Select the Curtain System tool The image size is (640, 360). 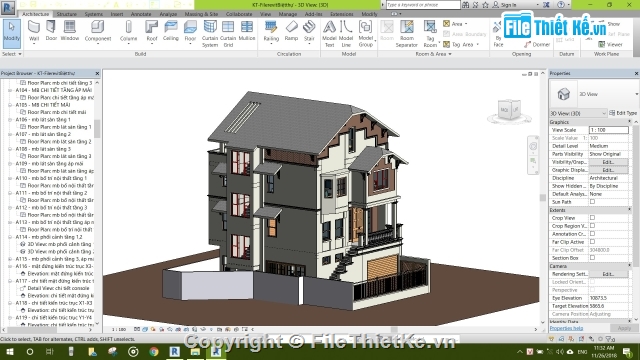(210, 34)
